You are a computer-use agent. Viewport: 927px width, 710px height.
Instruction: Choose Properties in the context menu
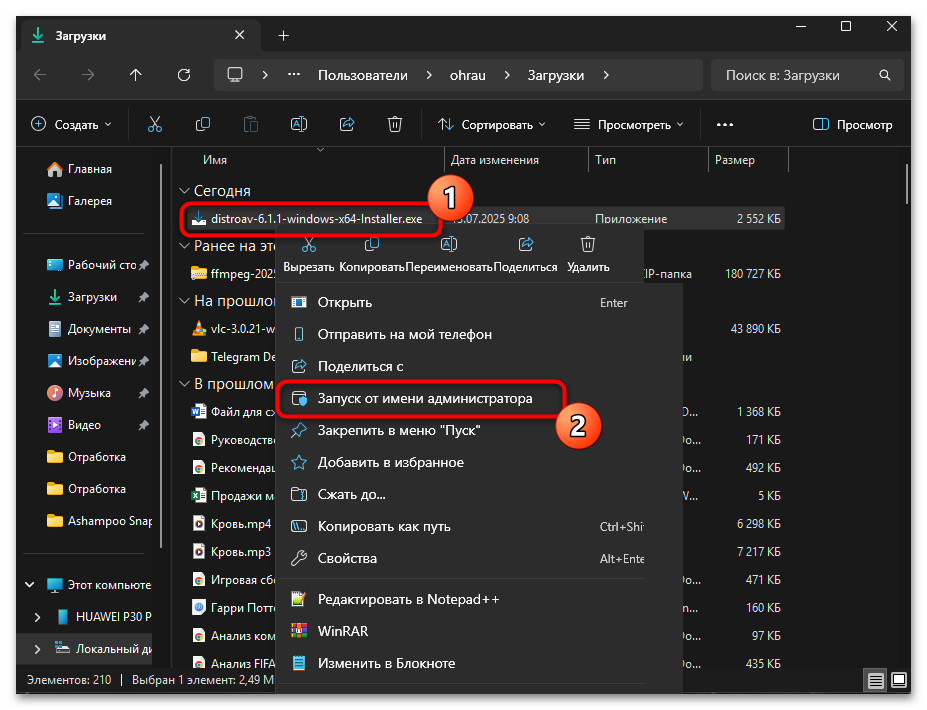[346, 558]
